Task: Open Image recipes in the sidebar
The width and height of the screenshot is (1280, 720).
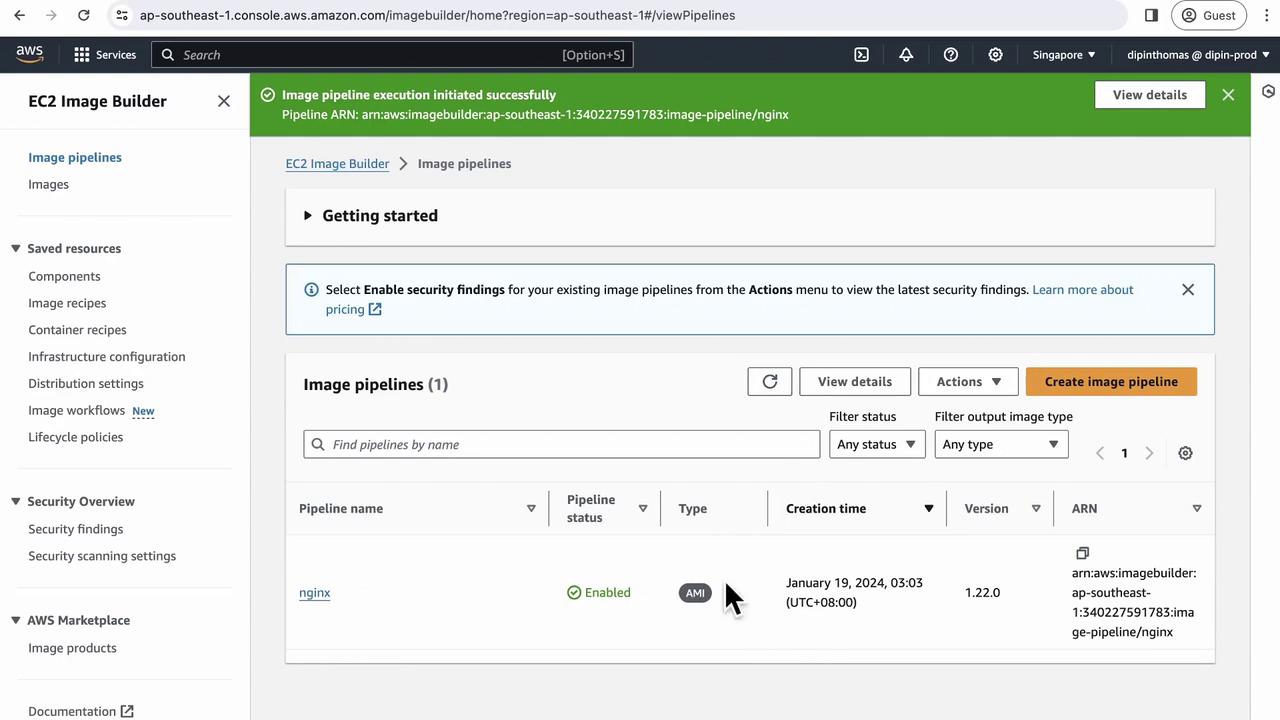Action: tap(67, 304)
